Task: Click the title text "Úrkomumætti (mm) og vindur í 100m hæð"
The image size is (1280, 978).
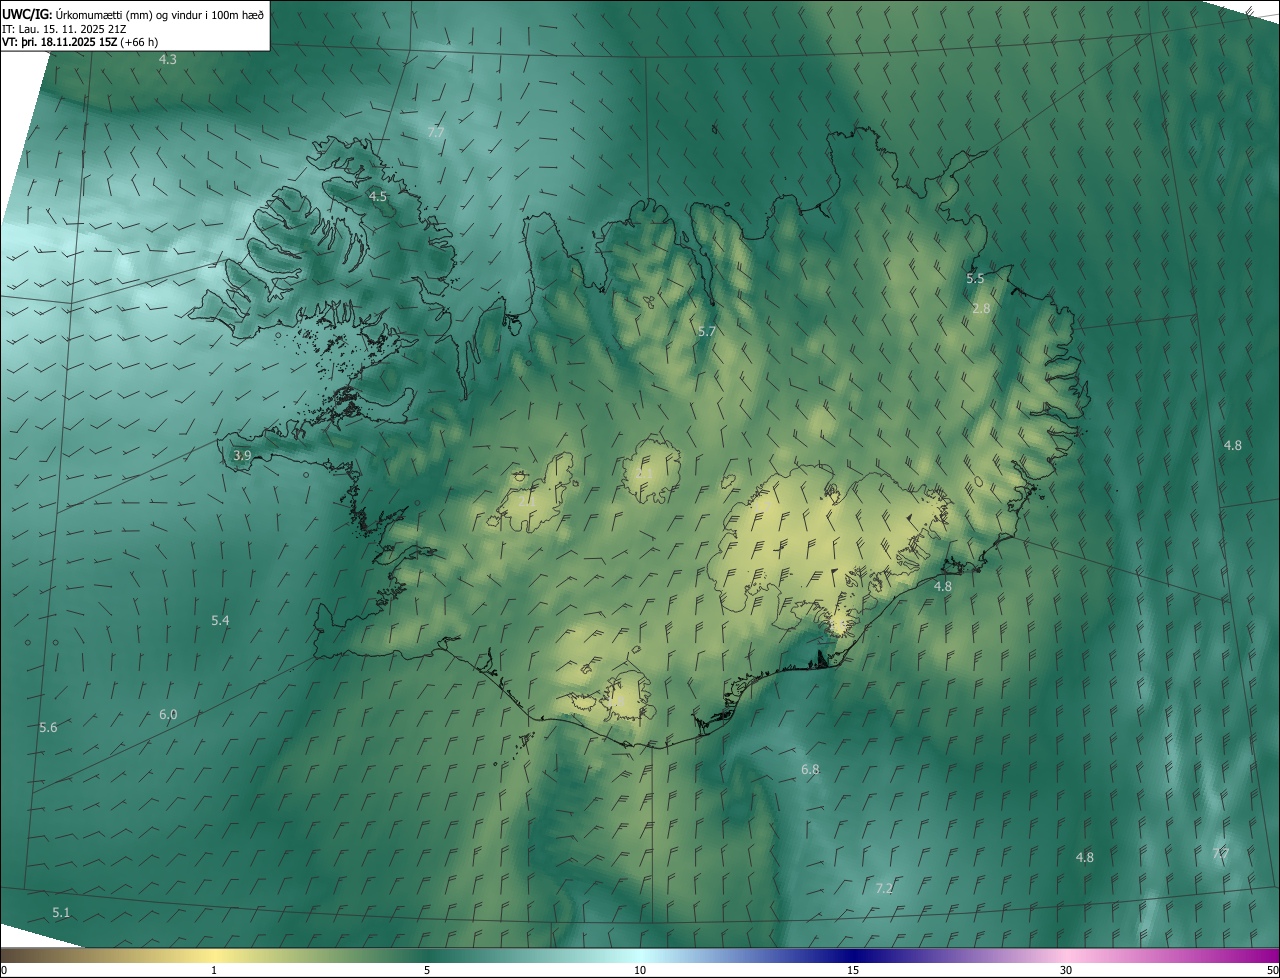Action: [159, 14]
